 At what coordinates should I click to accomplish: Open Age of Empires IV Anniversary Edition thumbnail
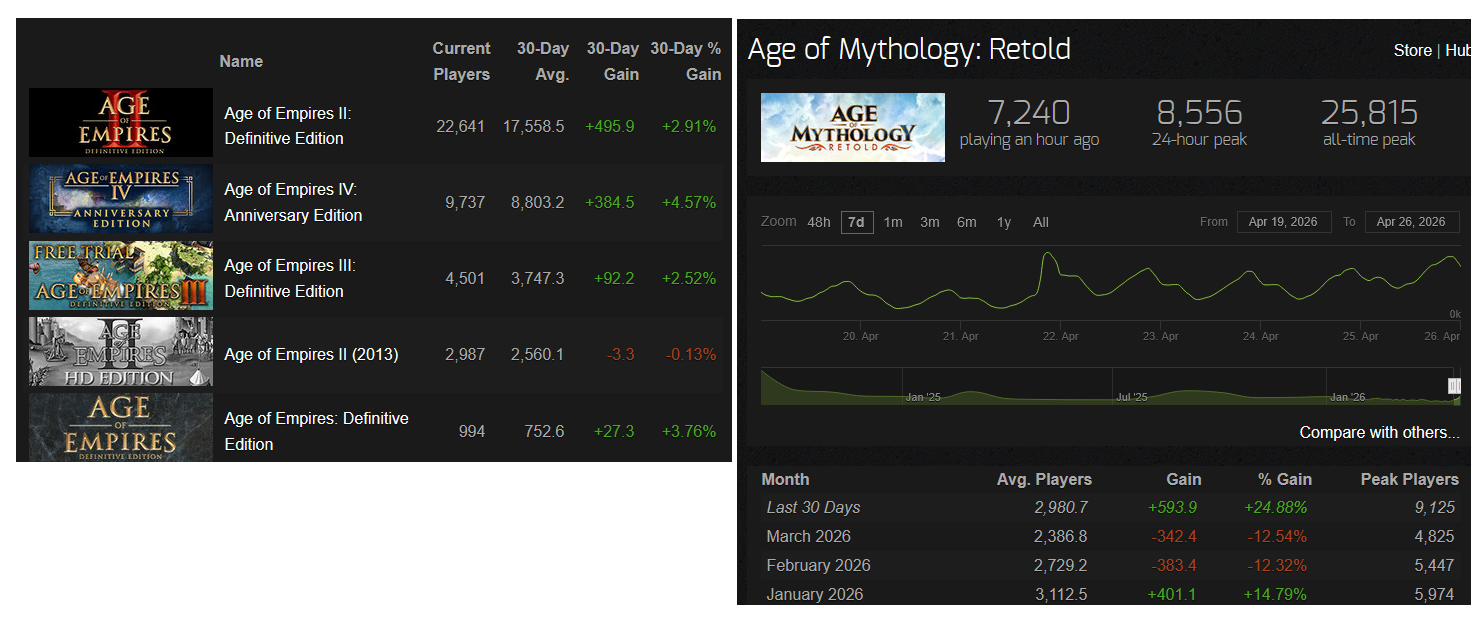pyautogui.click(x=121, y=199)
